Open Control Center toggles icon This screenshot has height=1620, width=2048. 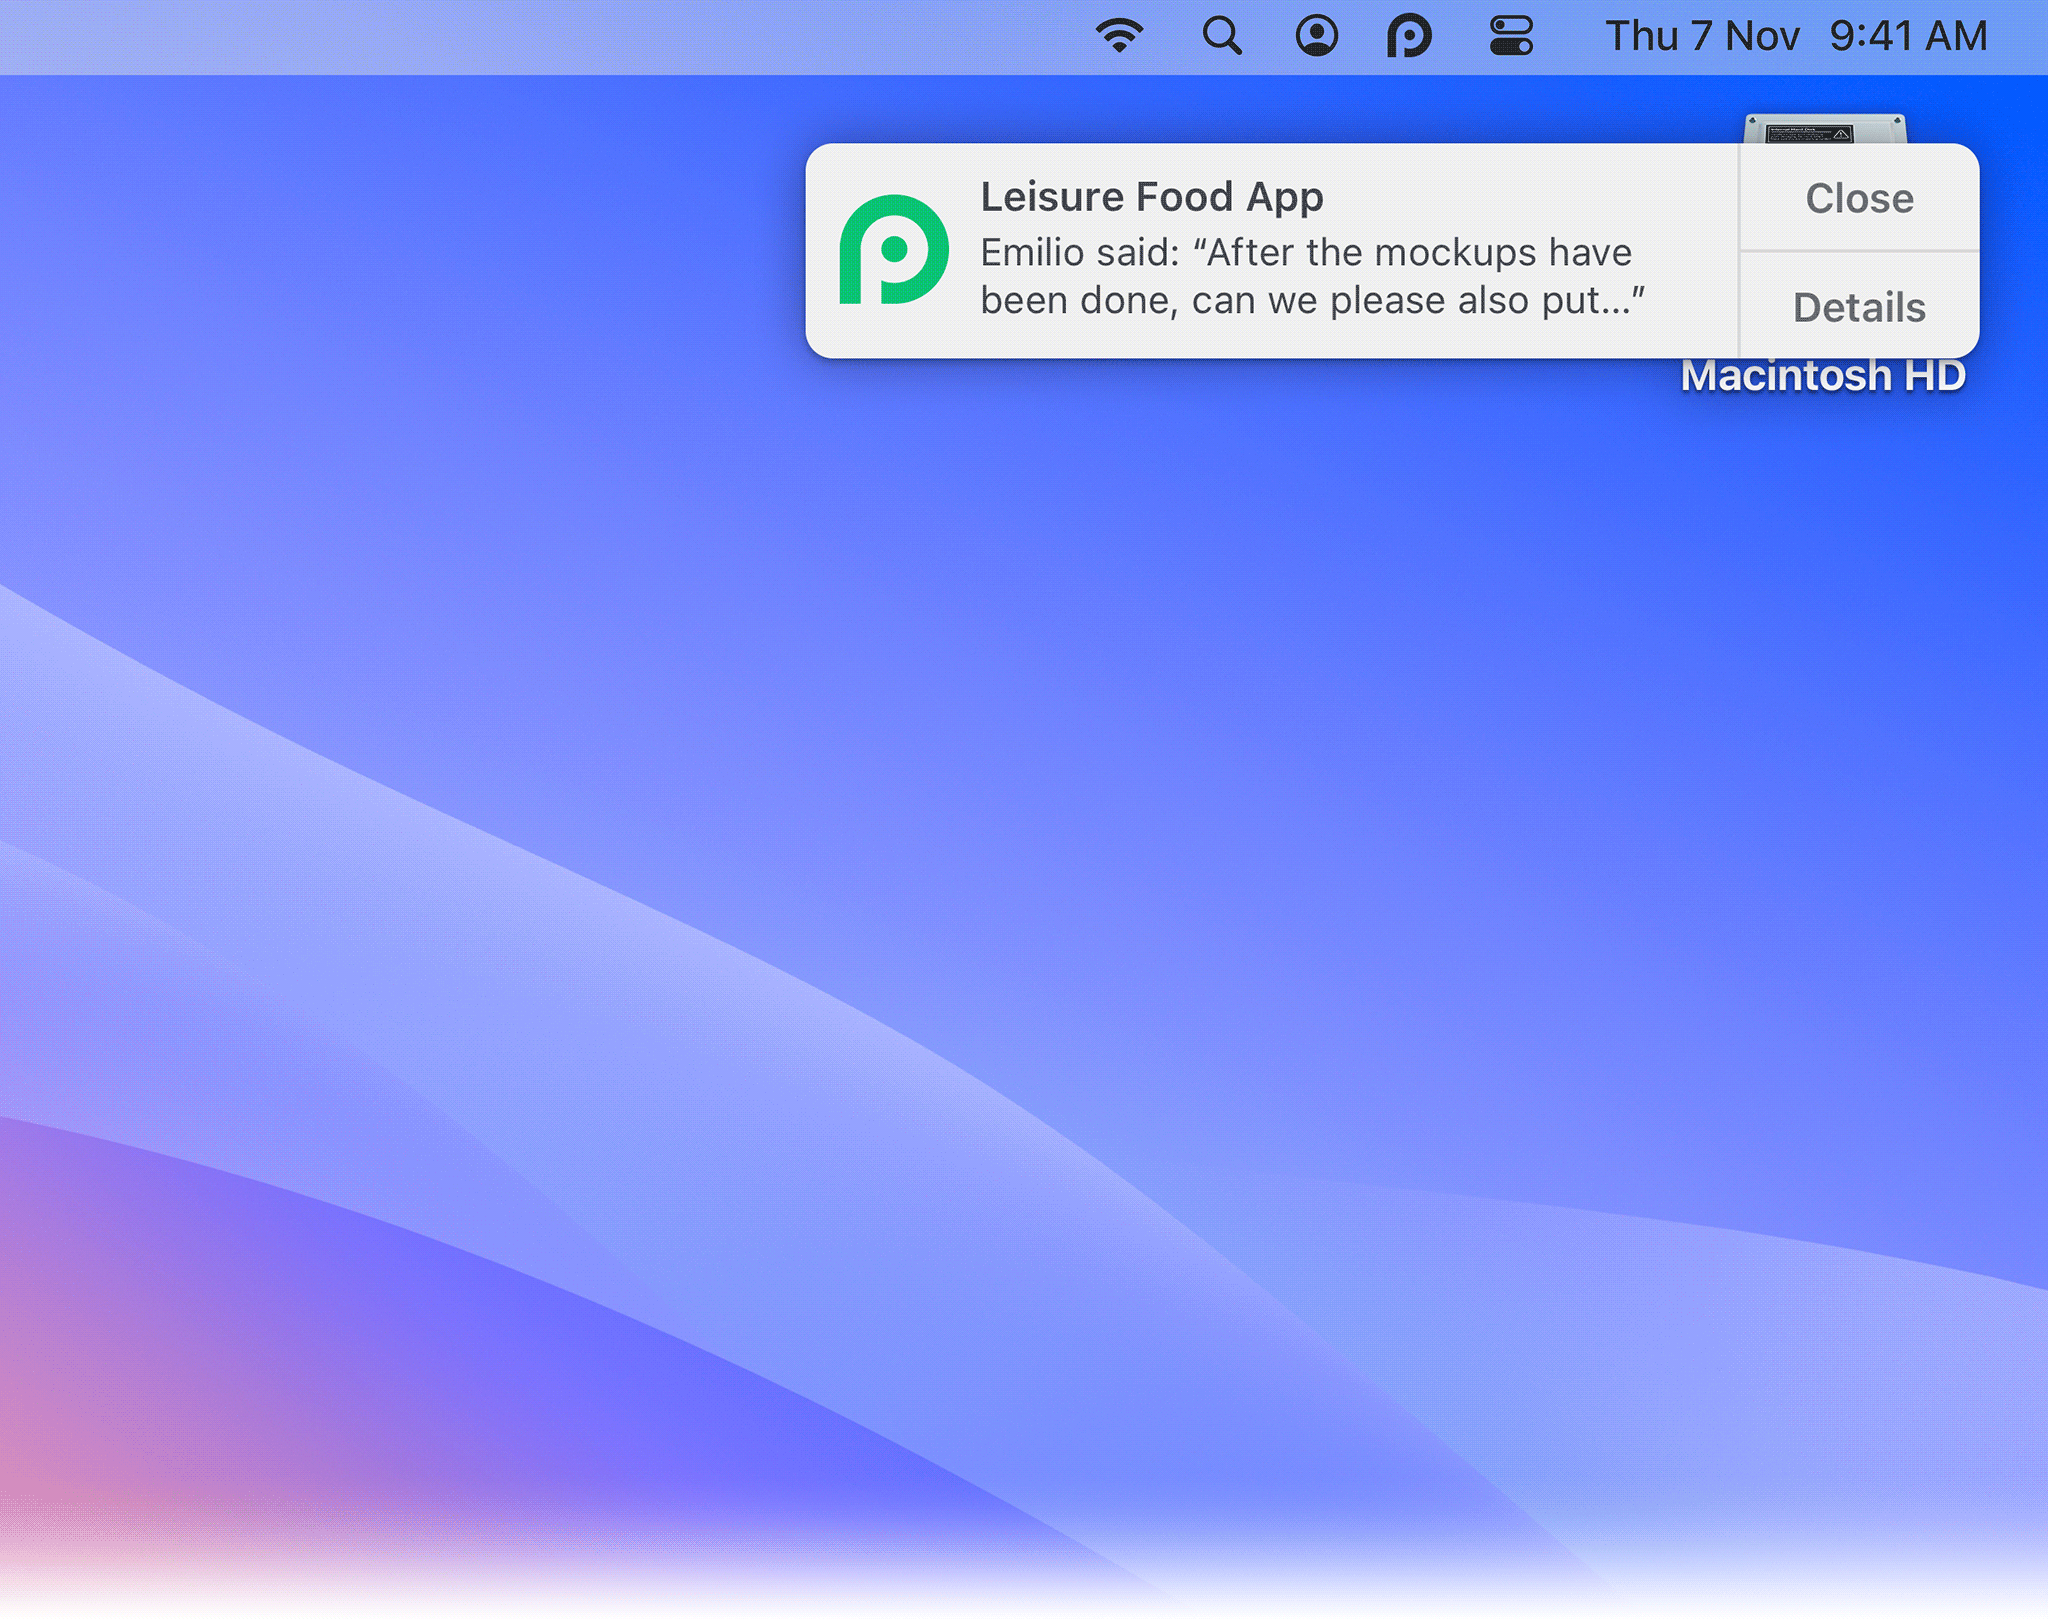[1510, 36]
